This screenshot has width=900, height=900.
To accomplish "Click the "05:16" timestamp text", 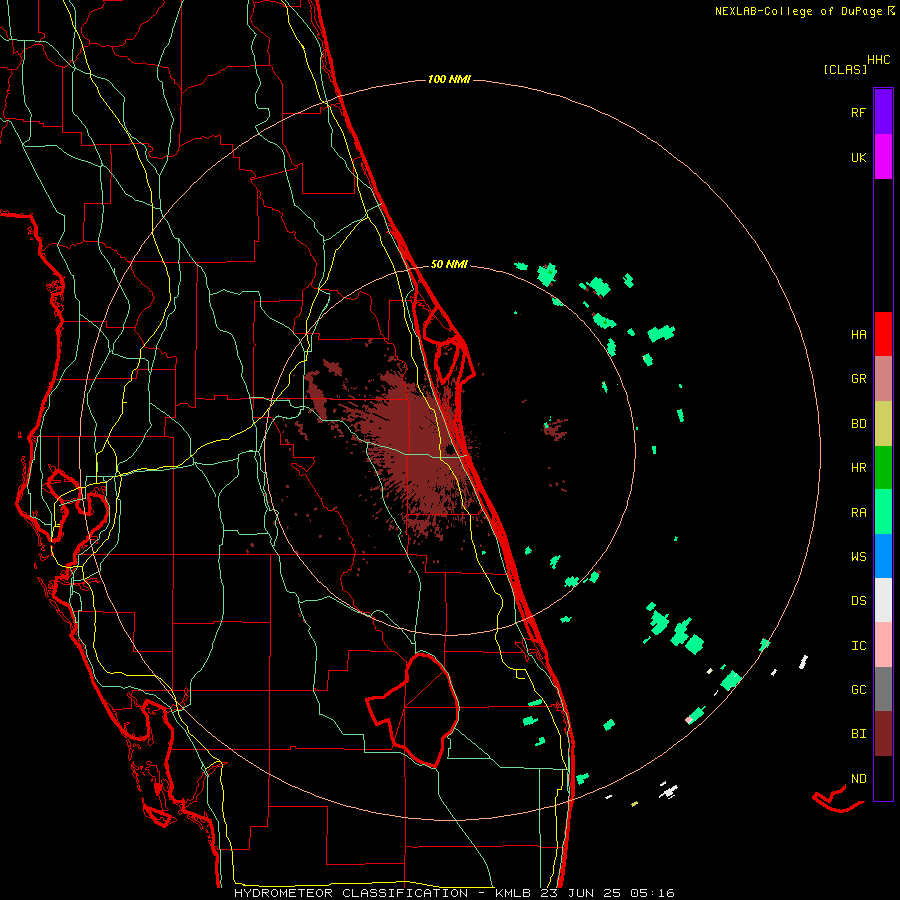I will (652, 893).
